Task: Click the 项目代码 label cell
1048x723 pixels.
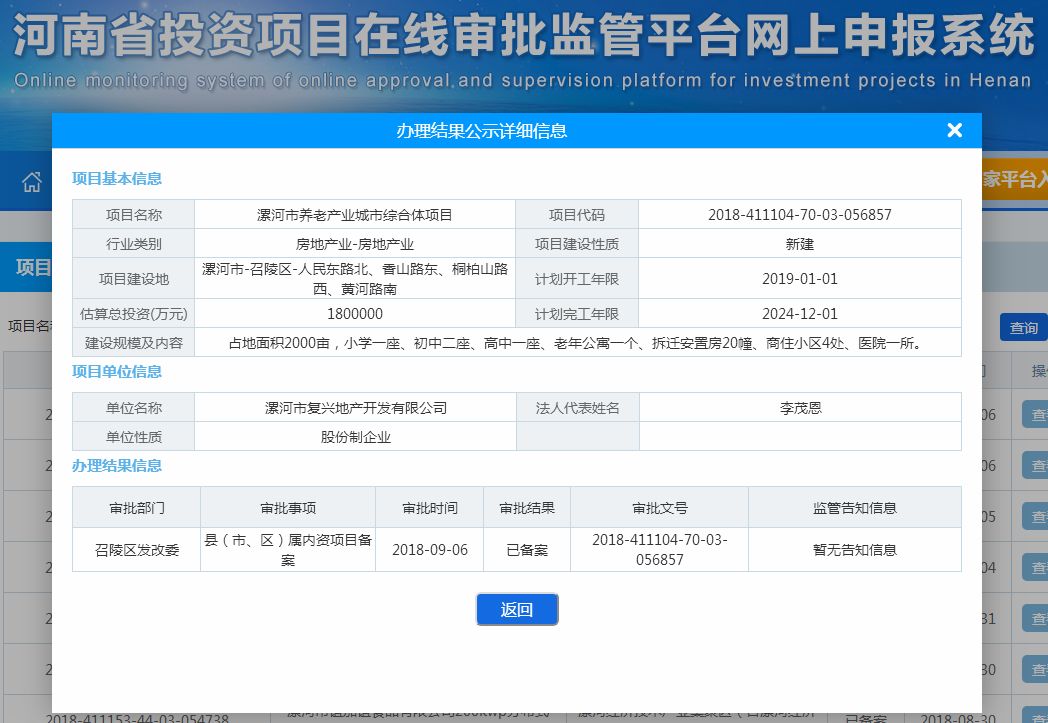Action: click(577, 214)
